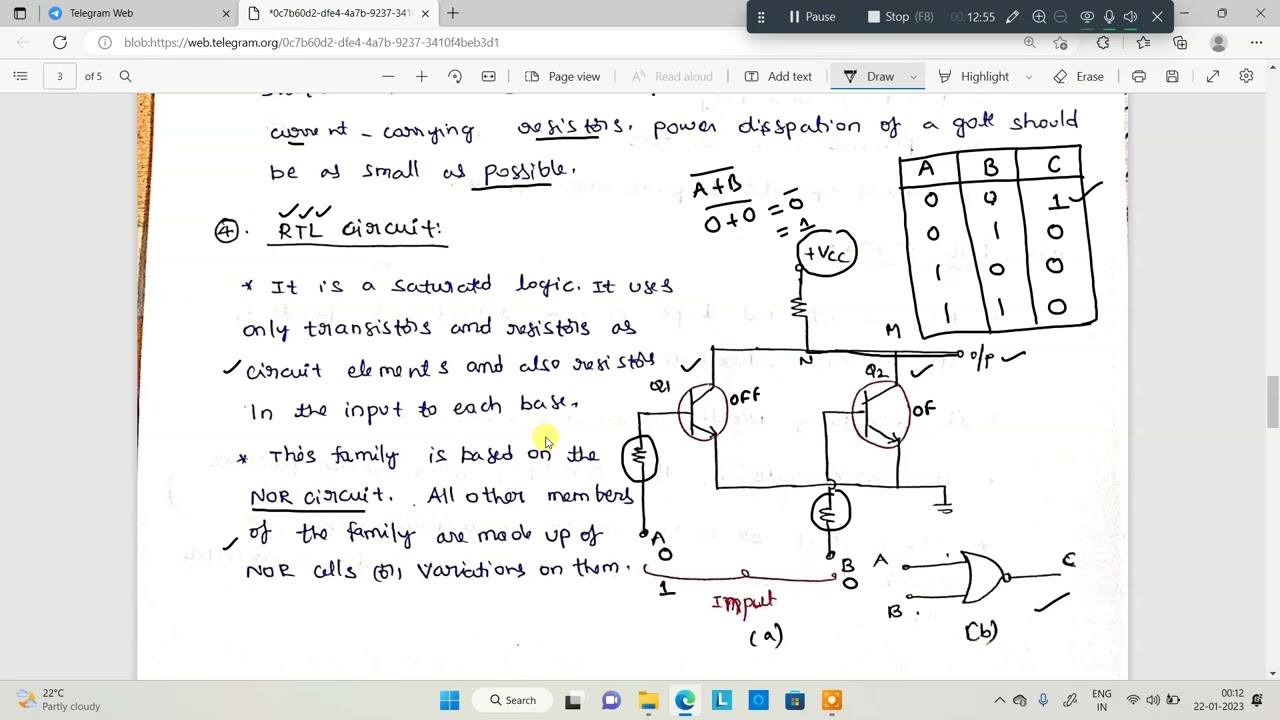The image size is (1280, 720).
Task: Activate the Draw tool
Action: tap(870, 76)
